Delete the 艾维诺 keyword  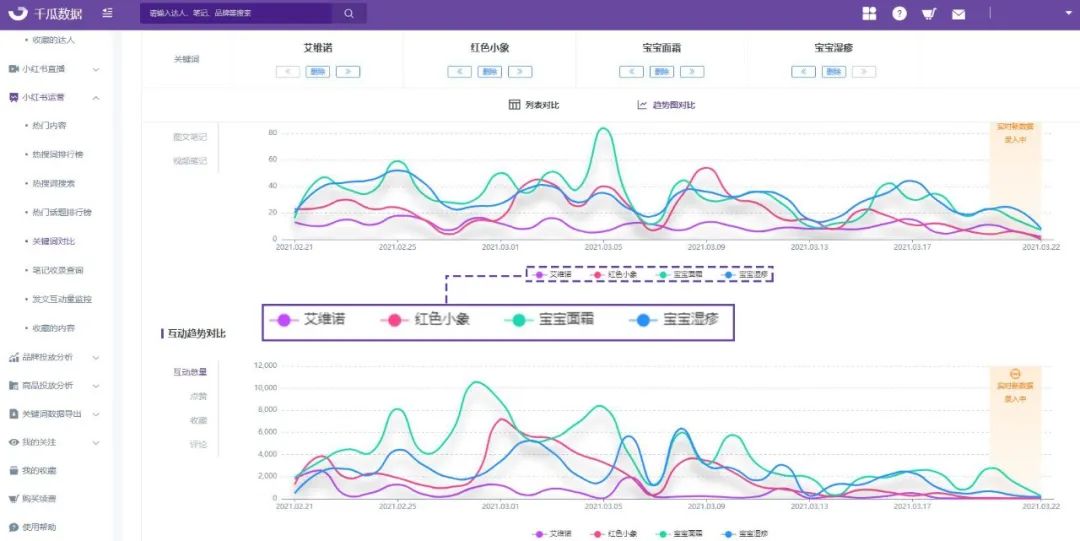318,72
